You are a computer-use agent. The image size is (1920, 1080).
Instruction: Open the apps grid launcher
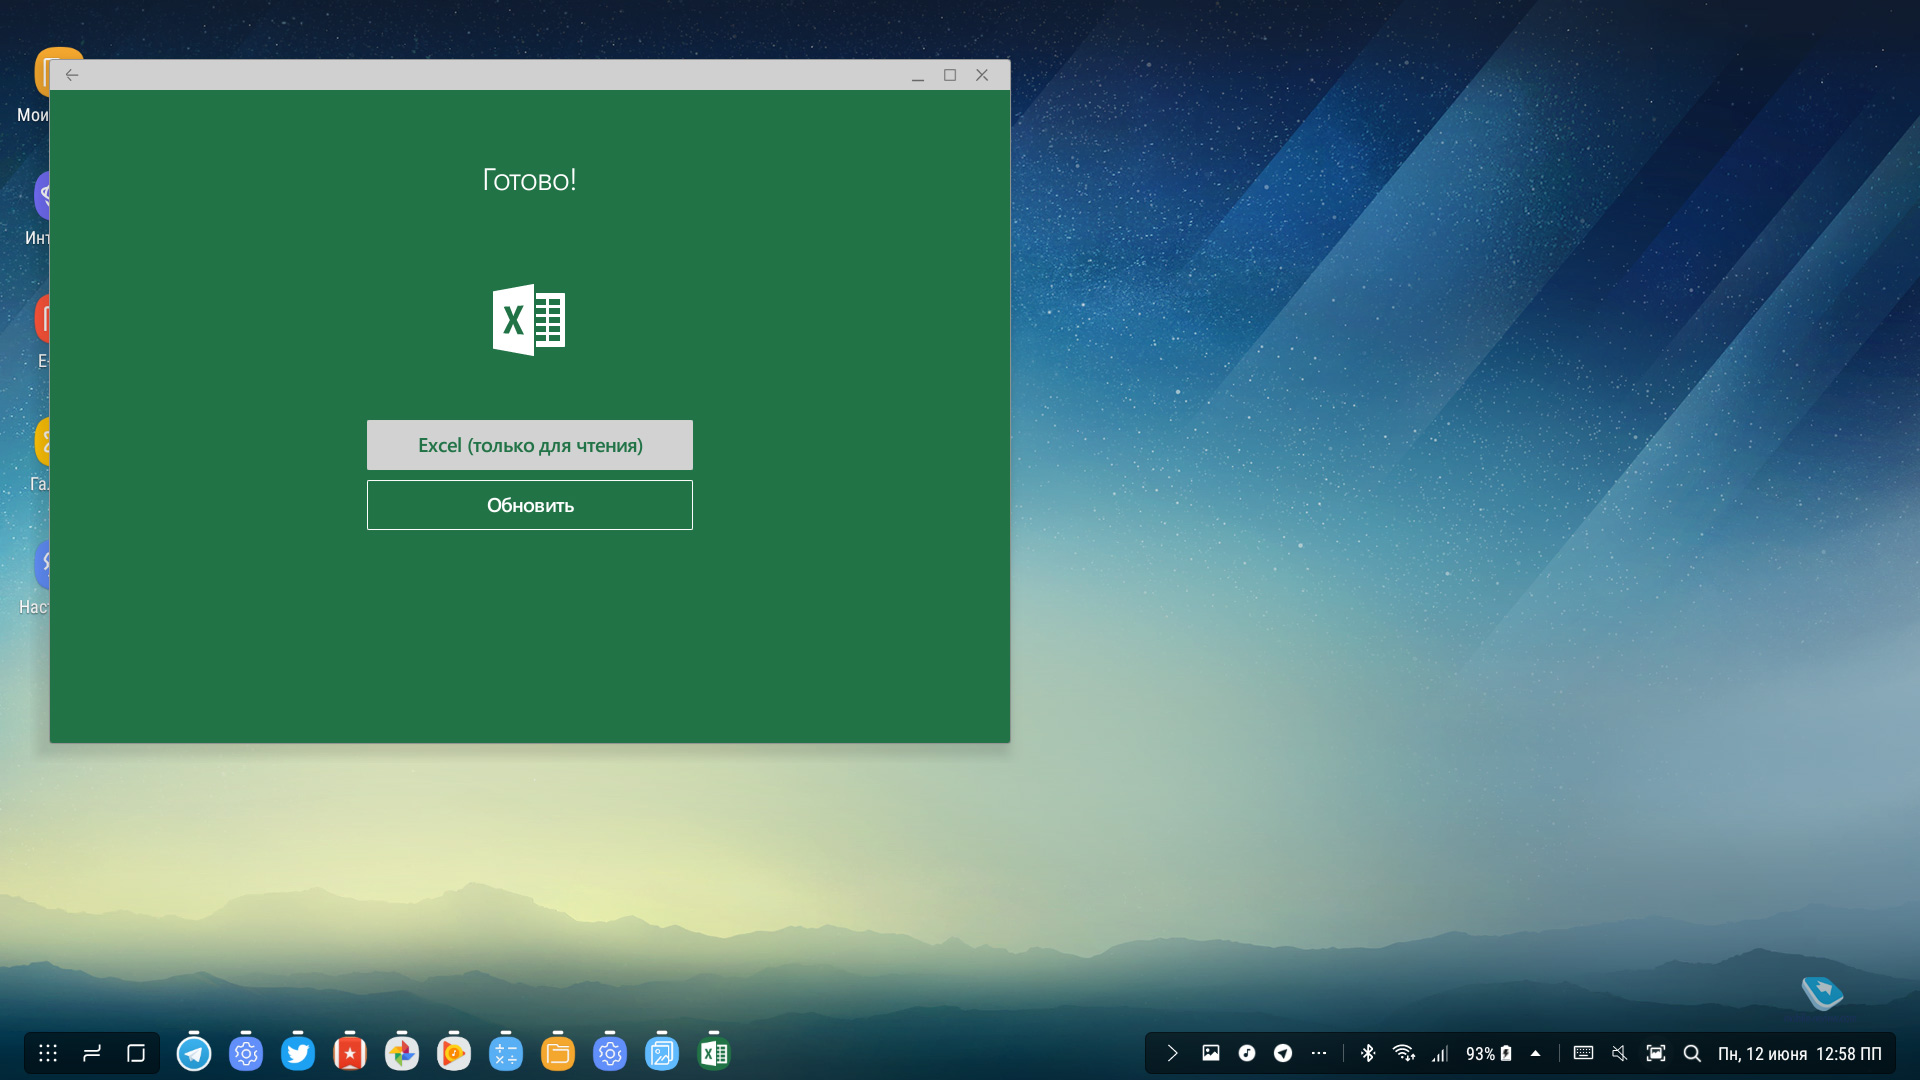[x=48, y=1053]
